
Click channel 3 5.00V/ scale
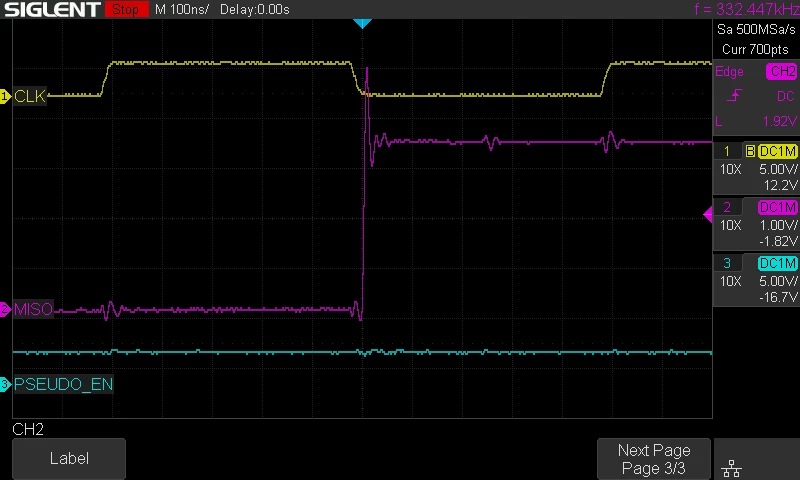tap(778, 281)
